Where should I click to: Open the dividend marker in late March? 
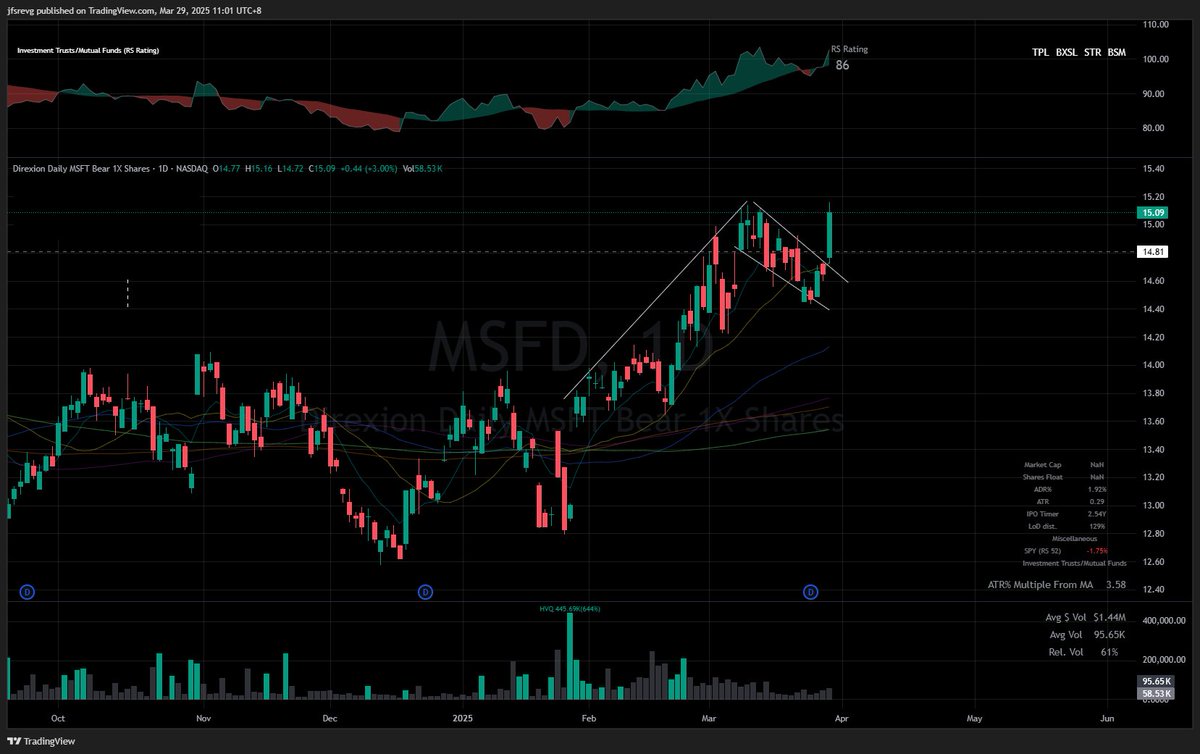coord(811,593)
